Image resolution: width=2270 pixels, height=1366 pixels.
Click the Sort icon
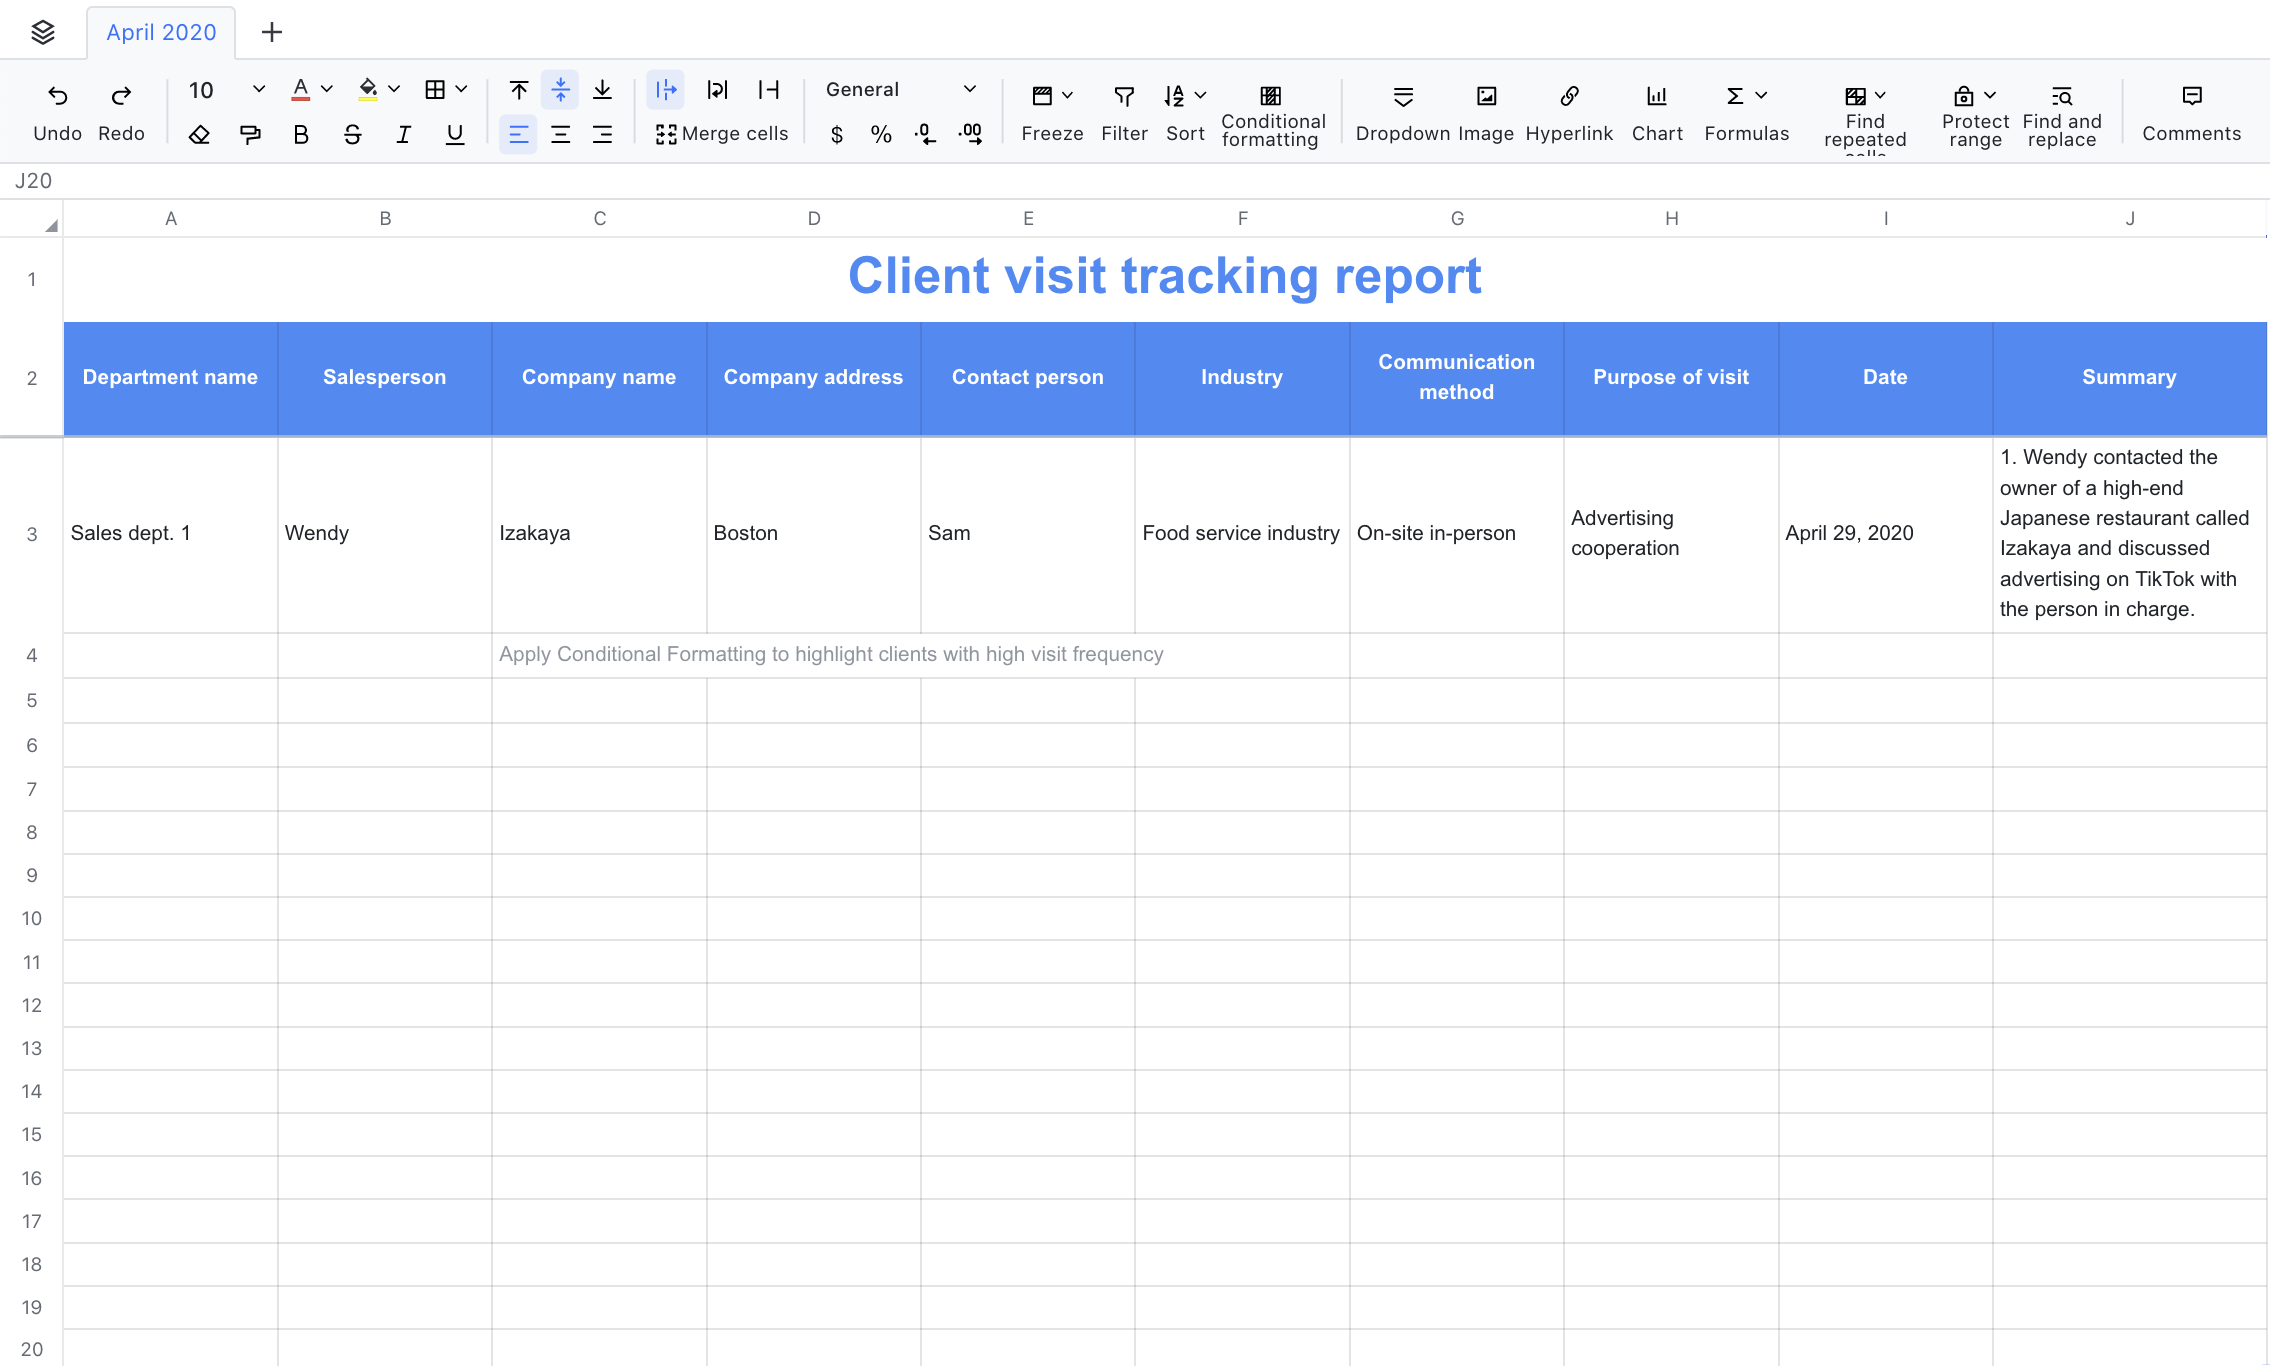[1174, 96]
